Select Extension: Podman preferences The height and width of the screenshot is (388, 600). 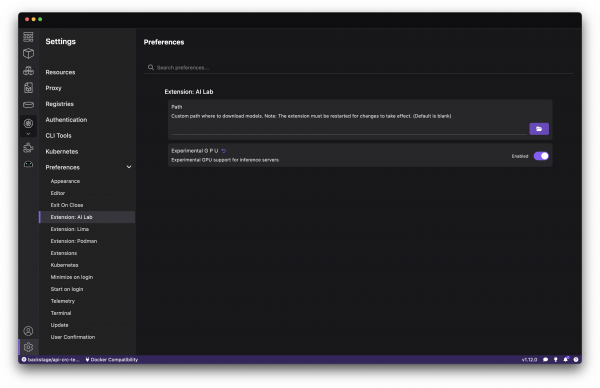coord(74,241)
